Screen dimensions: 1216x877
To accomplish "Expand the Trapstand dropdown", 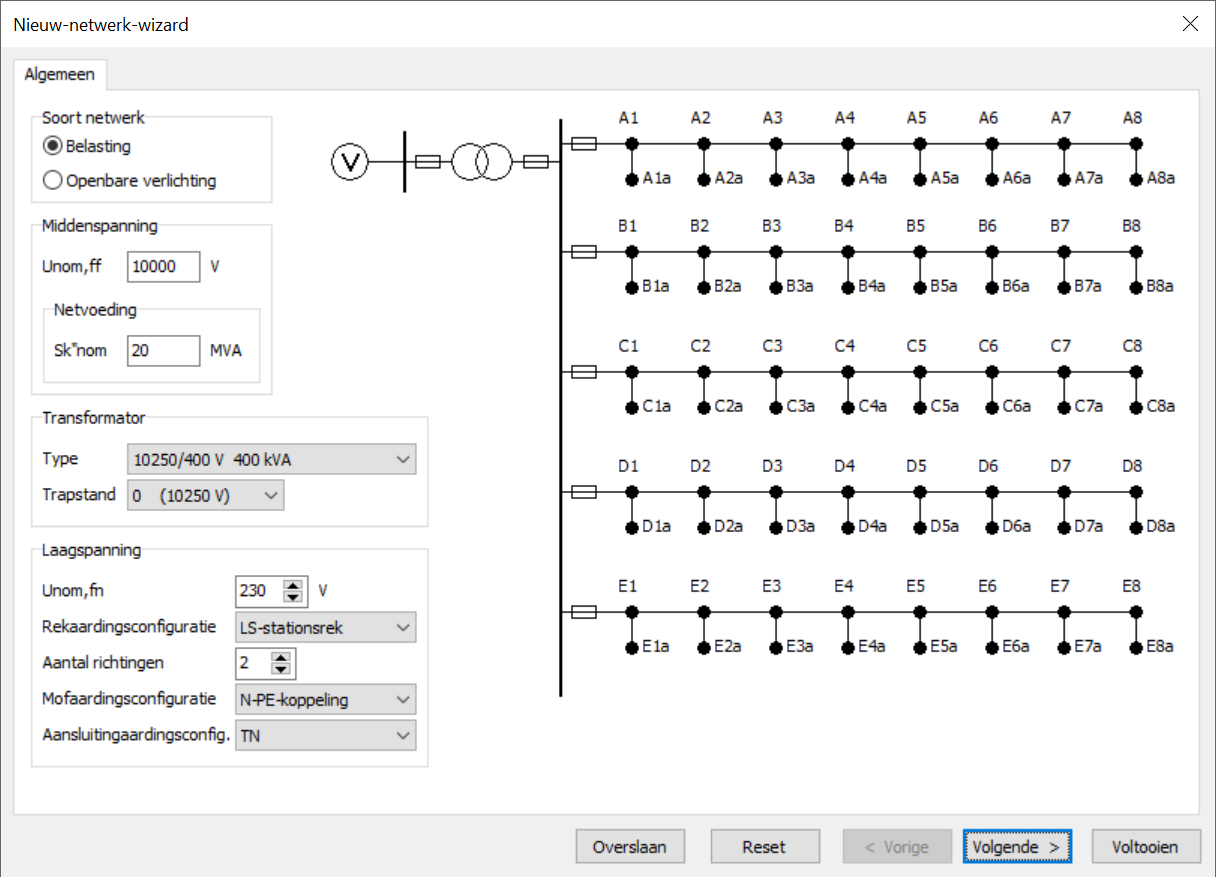I will 205,495.
